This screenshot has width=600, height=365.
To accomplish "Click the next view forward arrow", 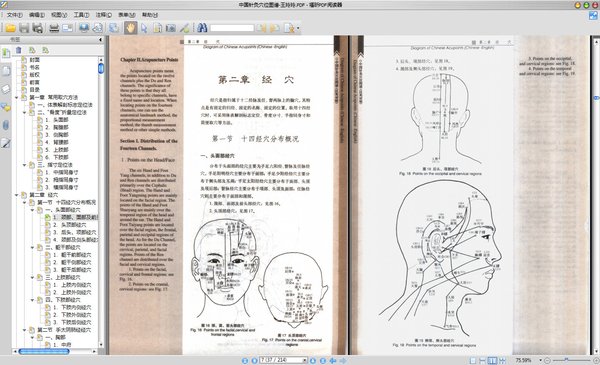I will pos(343,360).
